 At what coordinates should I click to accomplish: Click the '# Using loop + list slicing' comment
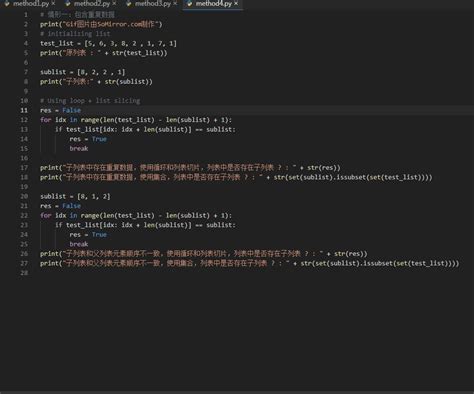pyautogui.click(x=90, y=101)
